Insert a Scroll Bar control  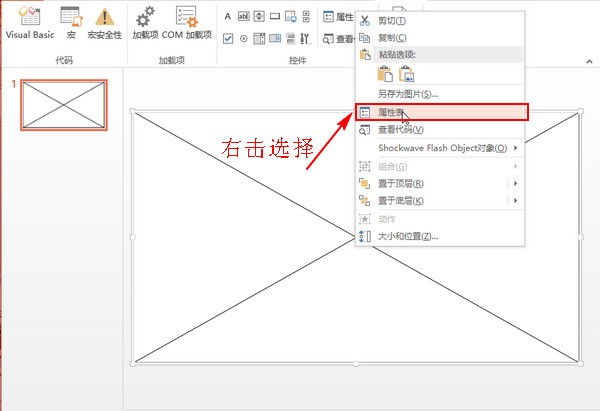[306, 16]
